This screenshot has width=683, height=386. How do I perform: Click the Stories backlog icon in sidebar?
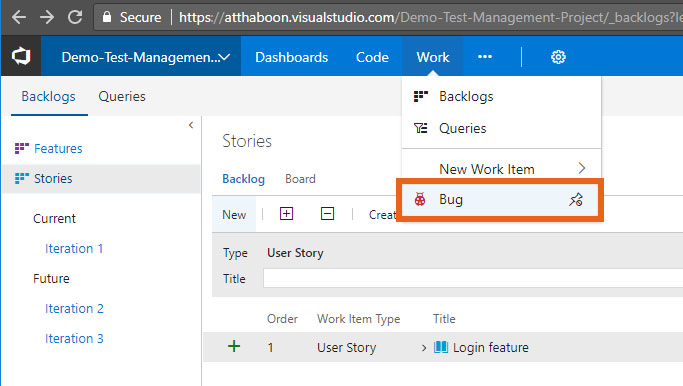22,178
